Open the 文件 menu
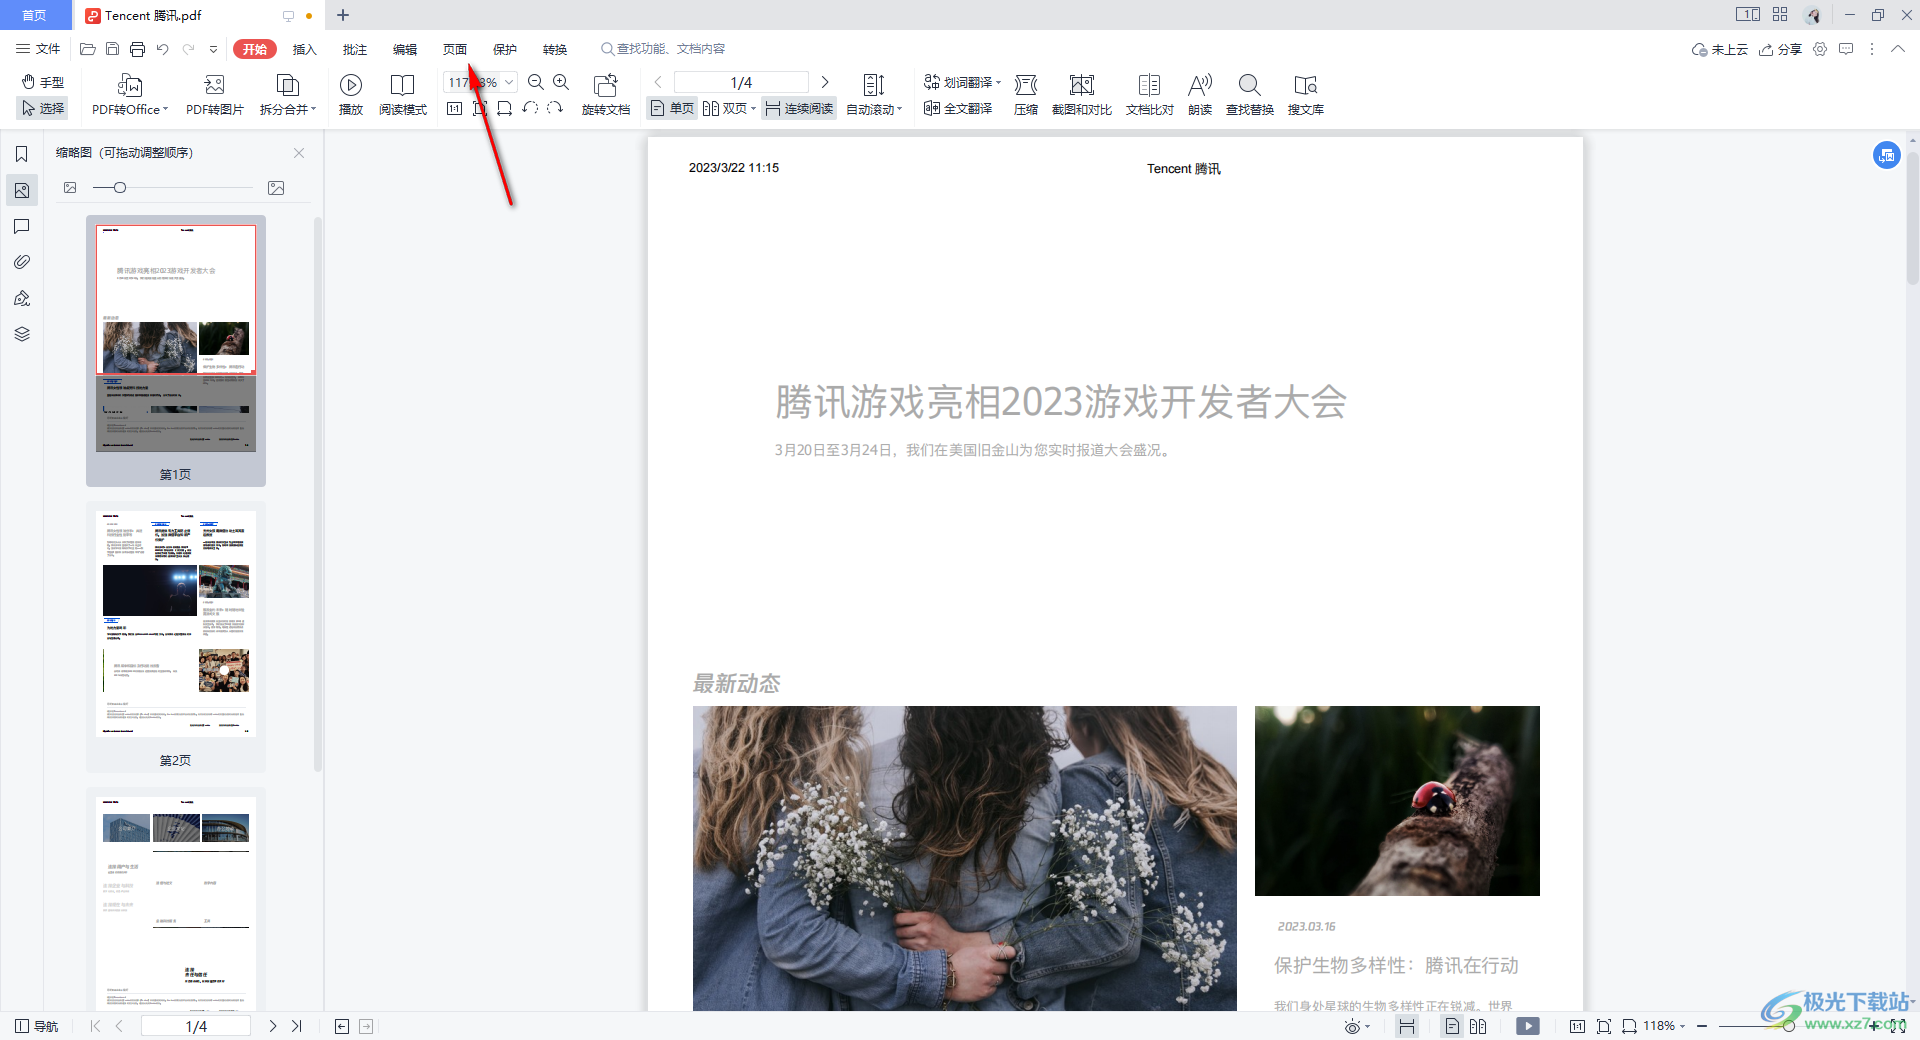Viewport: 1920px width, 1040px height. [x=38, y=49]
